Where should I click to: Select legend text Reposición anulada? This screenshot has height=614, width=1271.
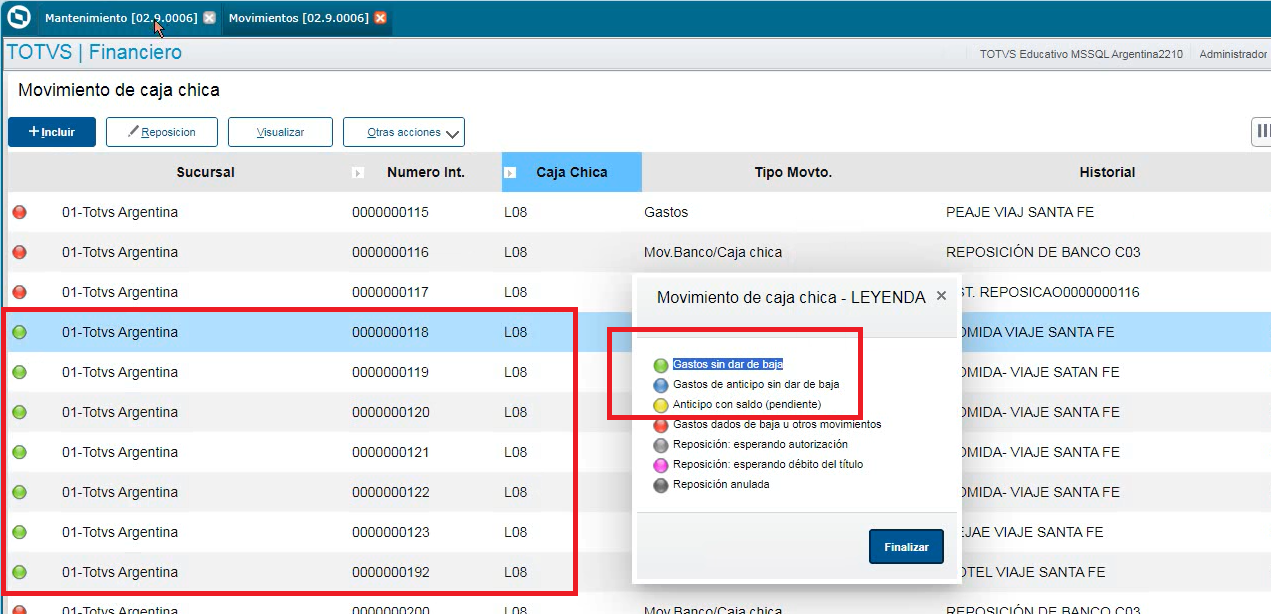pos(721,484)
